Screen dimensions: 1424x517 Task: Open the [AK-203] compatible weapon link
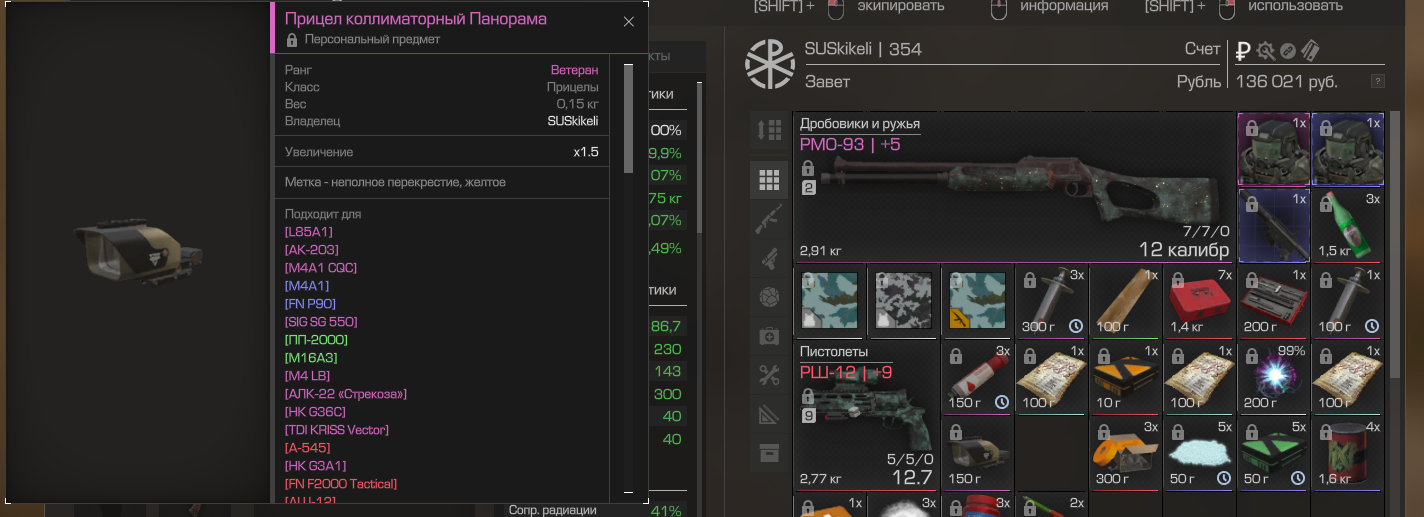point(312,250)
